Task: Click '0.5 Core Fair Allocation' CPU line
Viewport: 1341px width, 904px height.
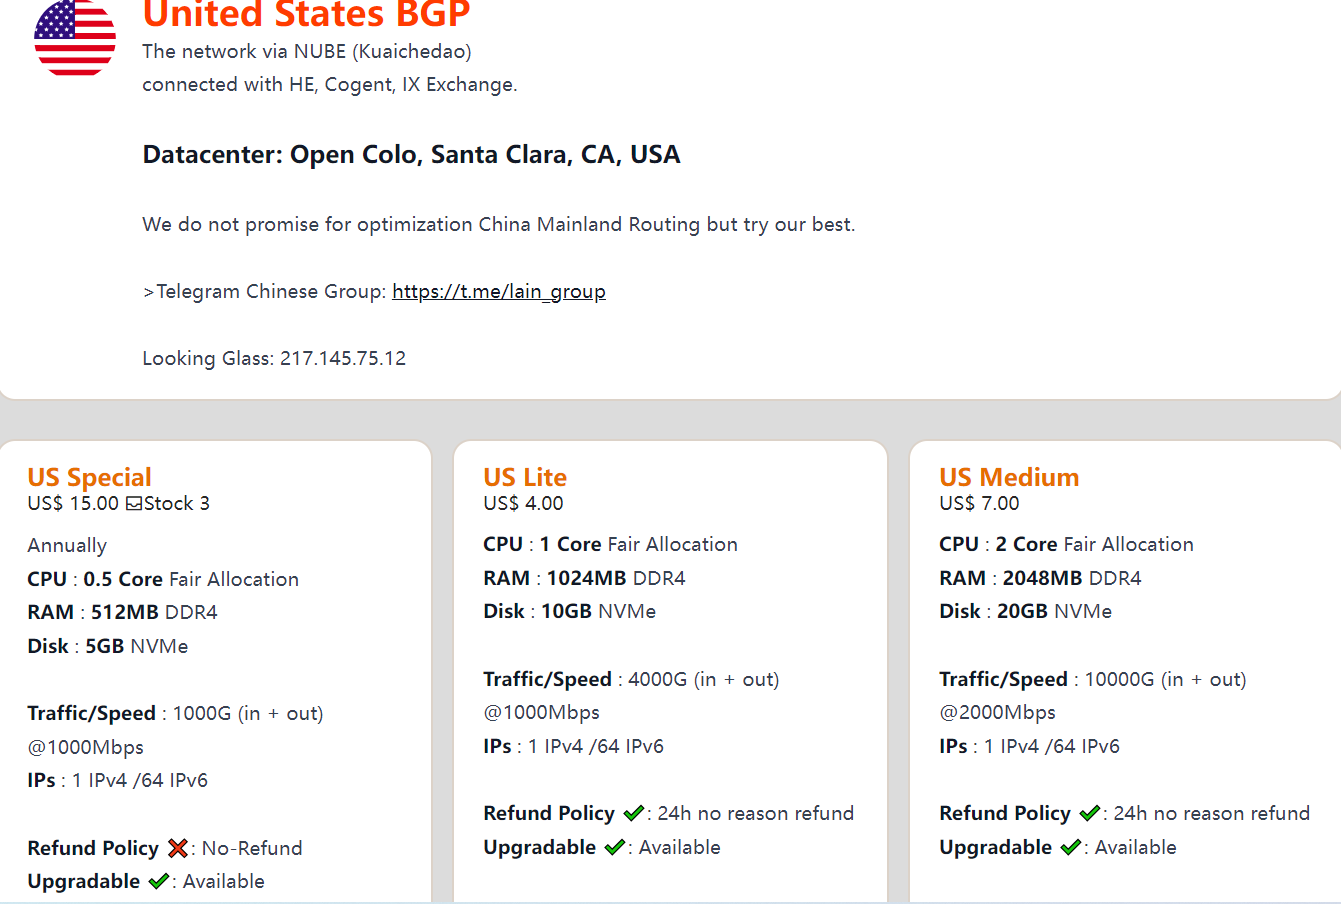Action: (x=163, y=579)
